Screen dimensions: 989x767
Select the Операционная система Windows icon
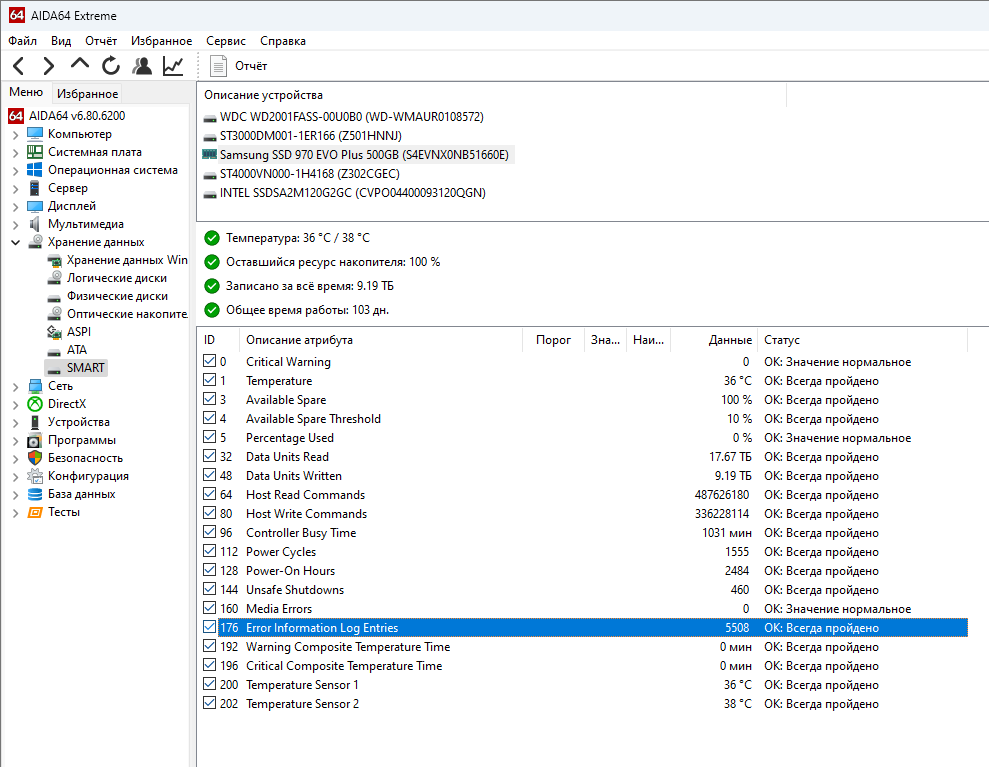coord(35,170)
